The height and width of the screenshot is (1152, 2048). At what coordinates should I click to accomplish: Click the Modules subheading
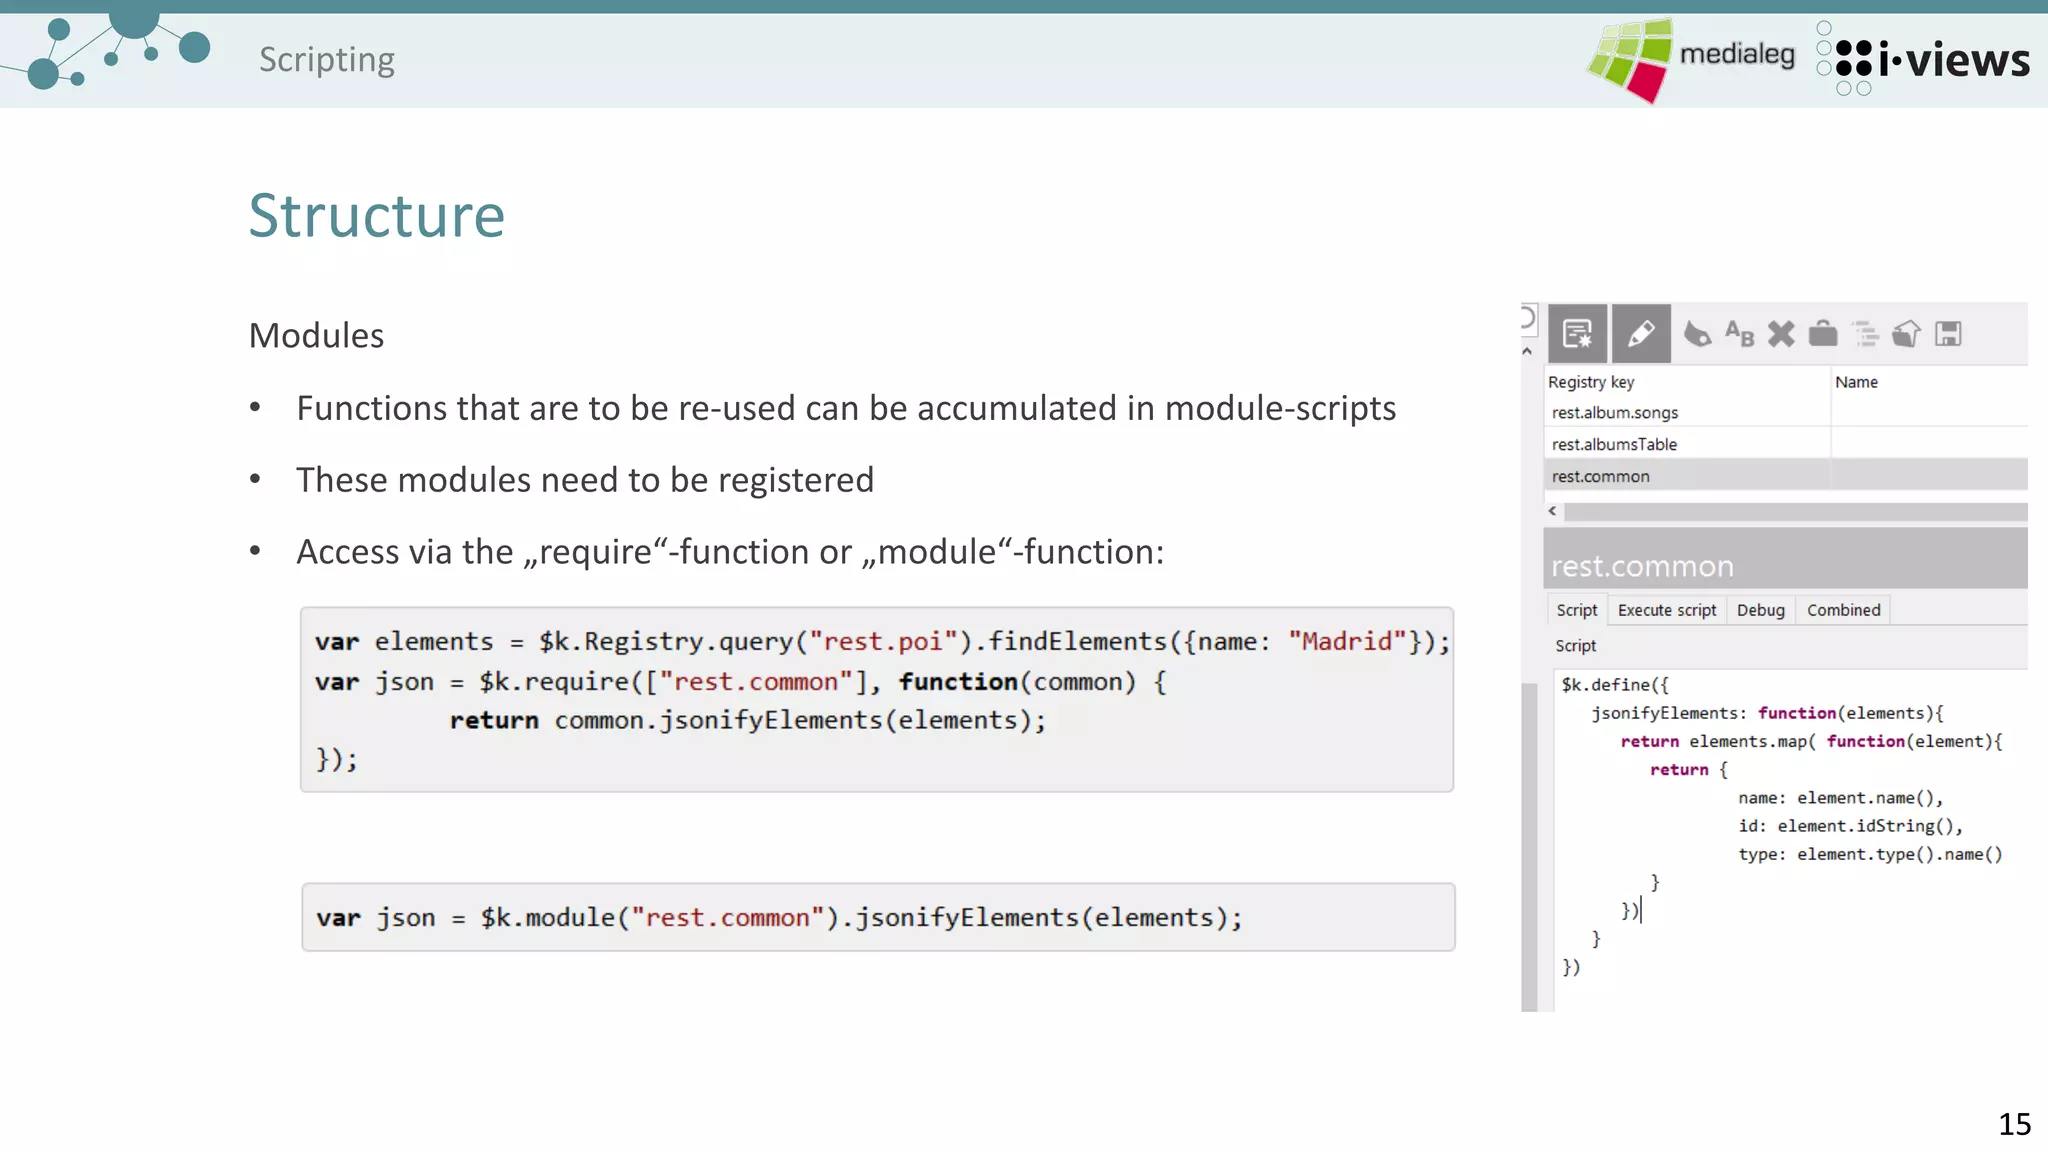[316, 335]
